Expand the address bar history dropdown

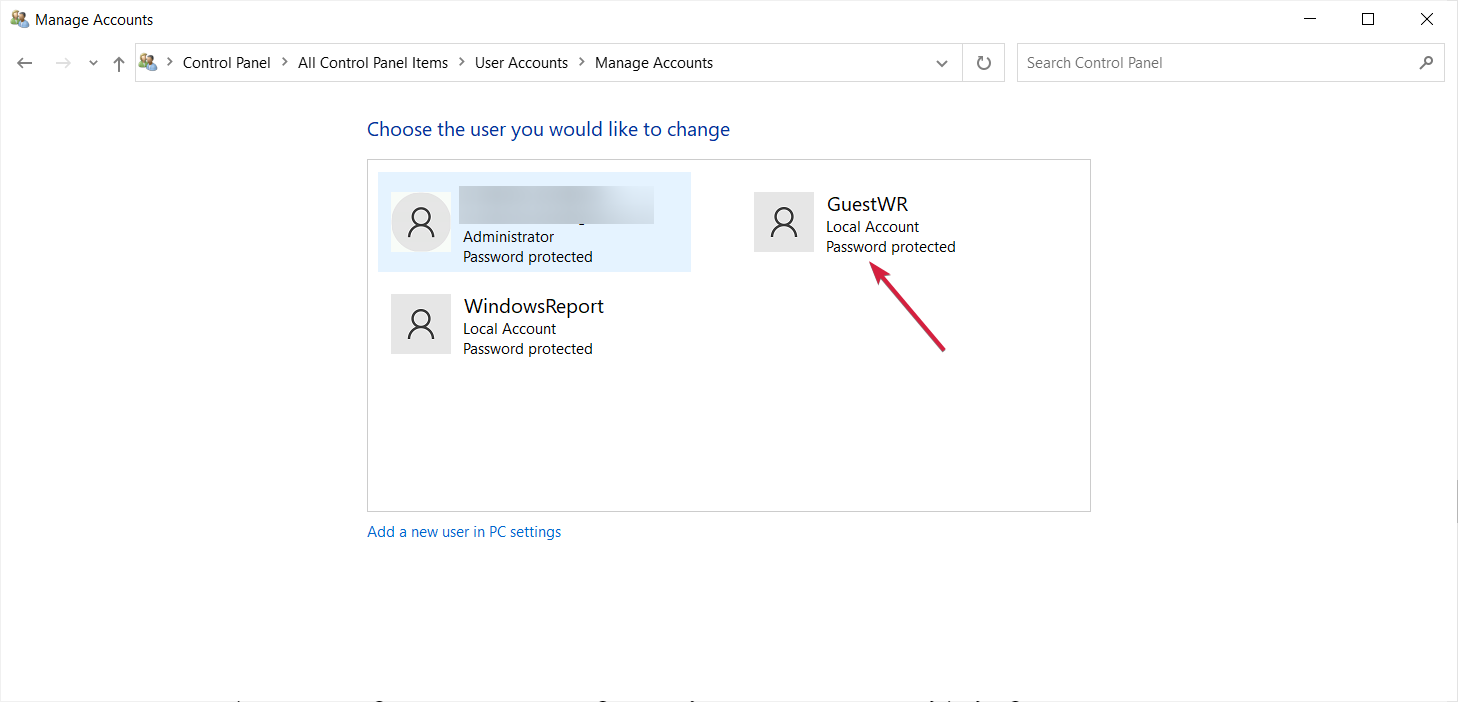coord(942,63)
